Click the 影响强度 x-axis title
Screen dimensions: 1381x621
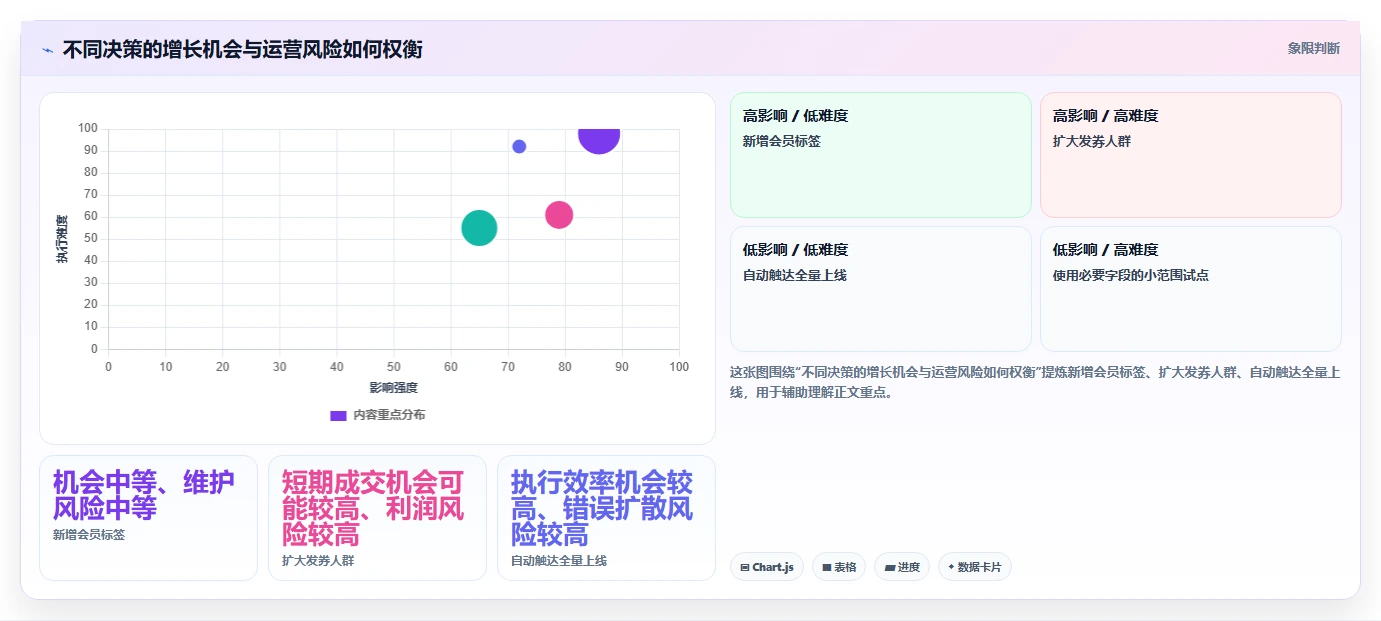(393, 388)
